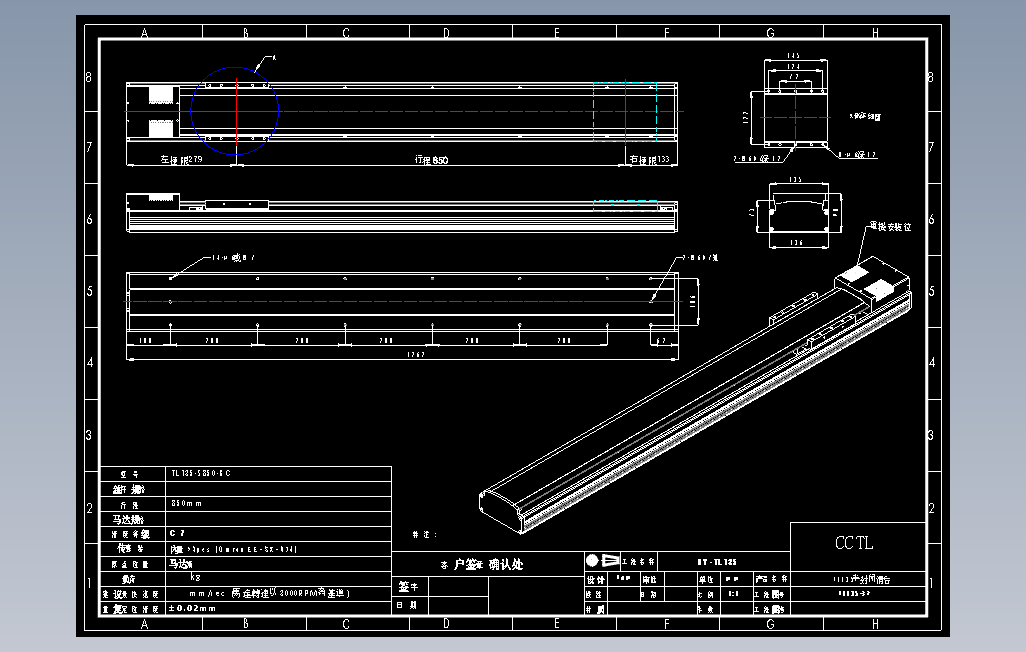
Task: Select the 1262 overall length dimension
Action: (416, 354)
